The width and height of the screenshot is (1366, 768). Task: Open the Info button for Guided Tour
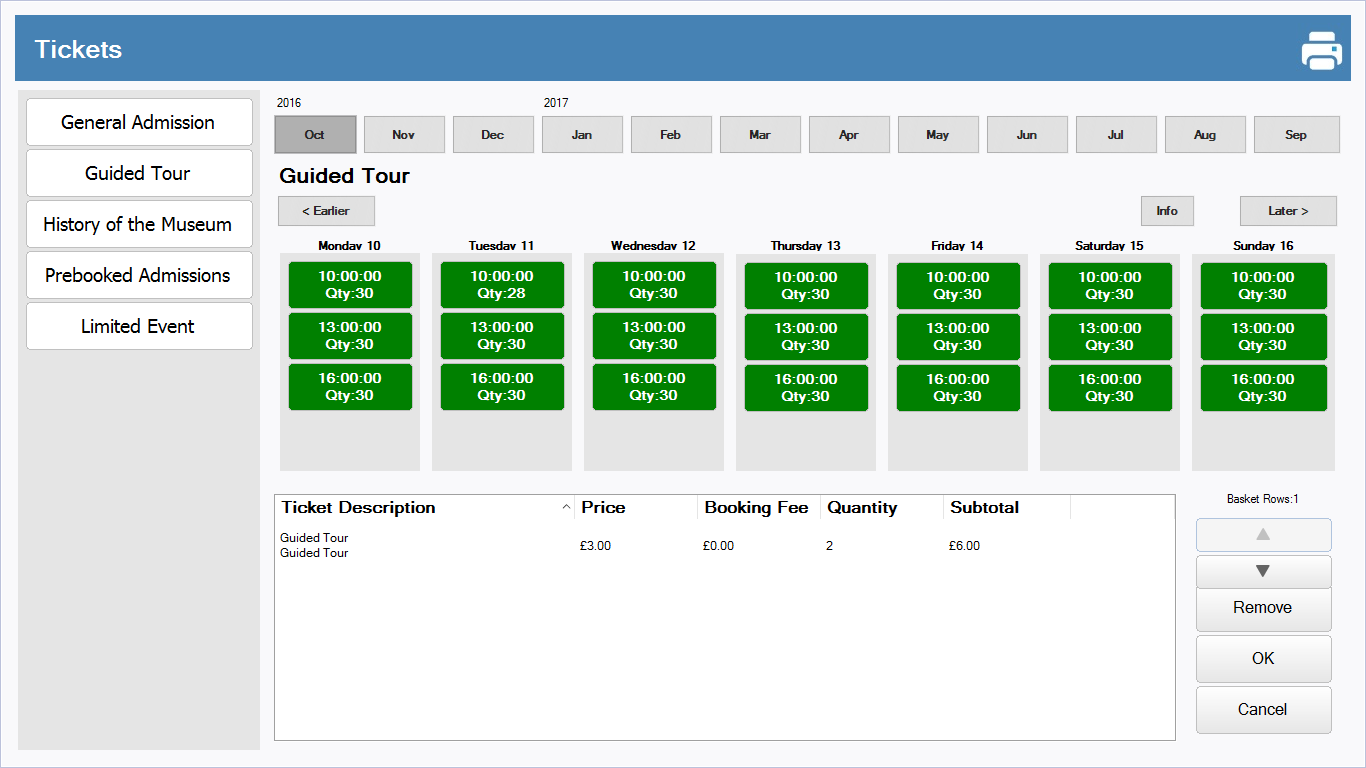point(1167,211)
